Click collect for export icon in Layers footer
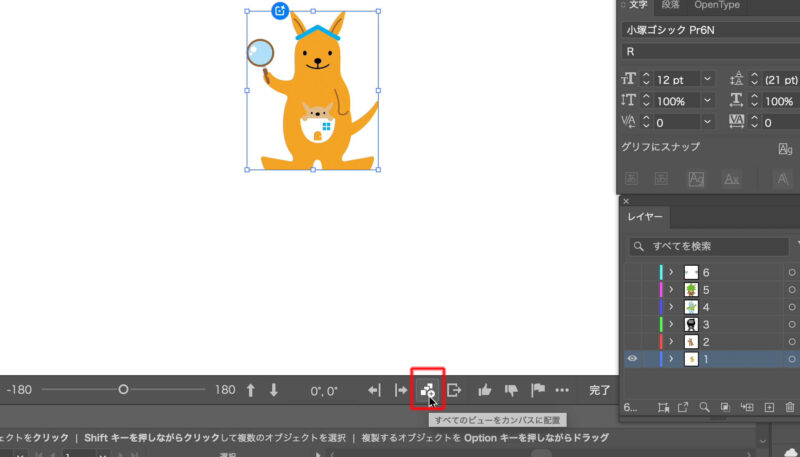The height and width of the screenshot is (457, 800). coord(663,407)
